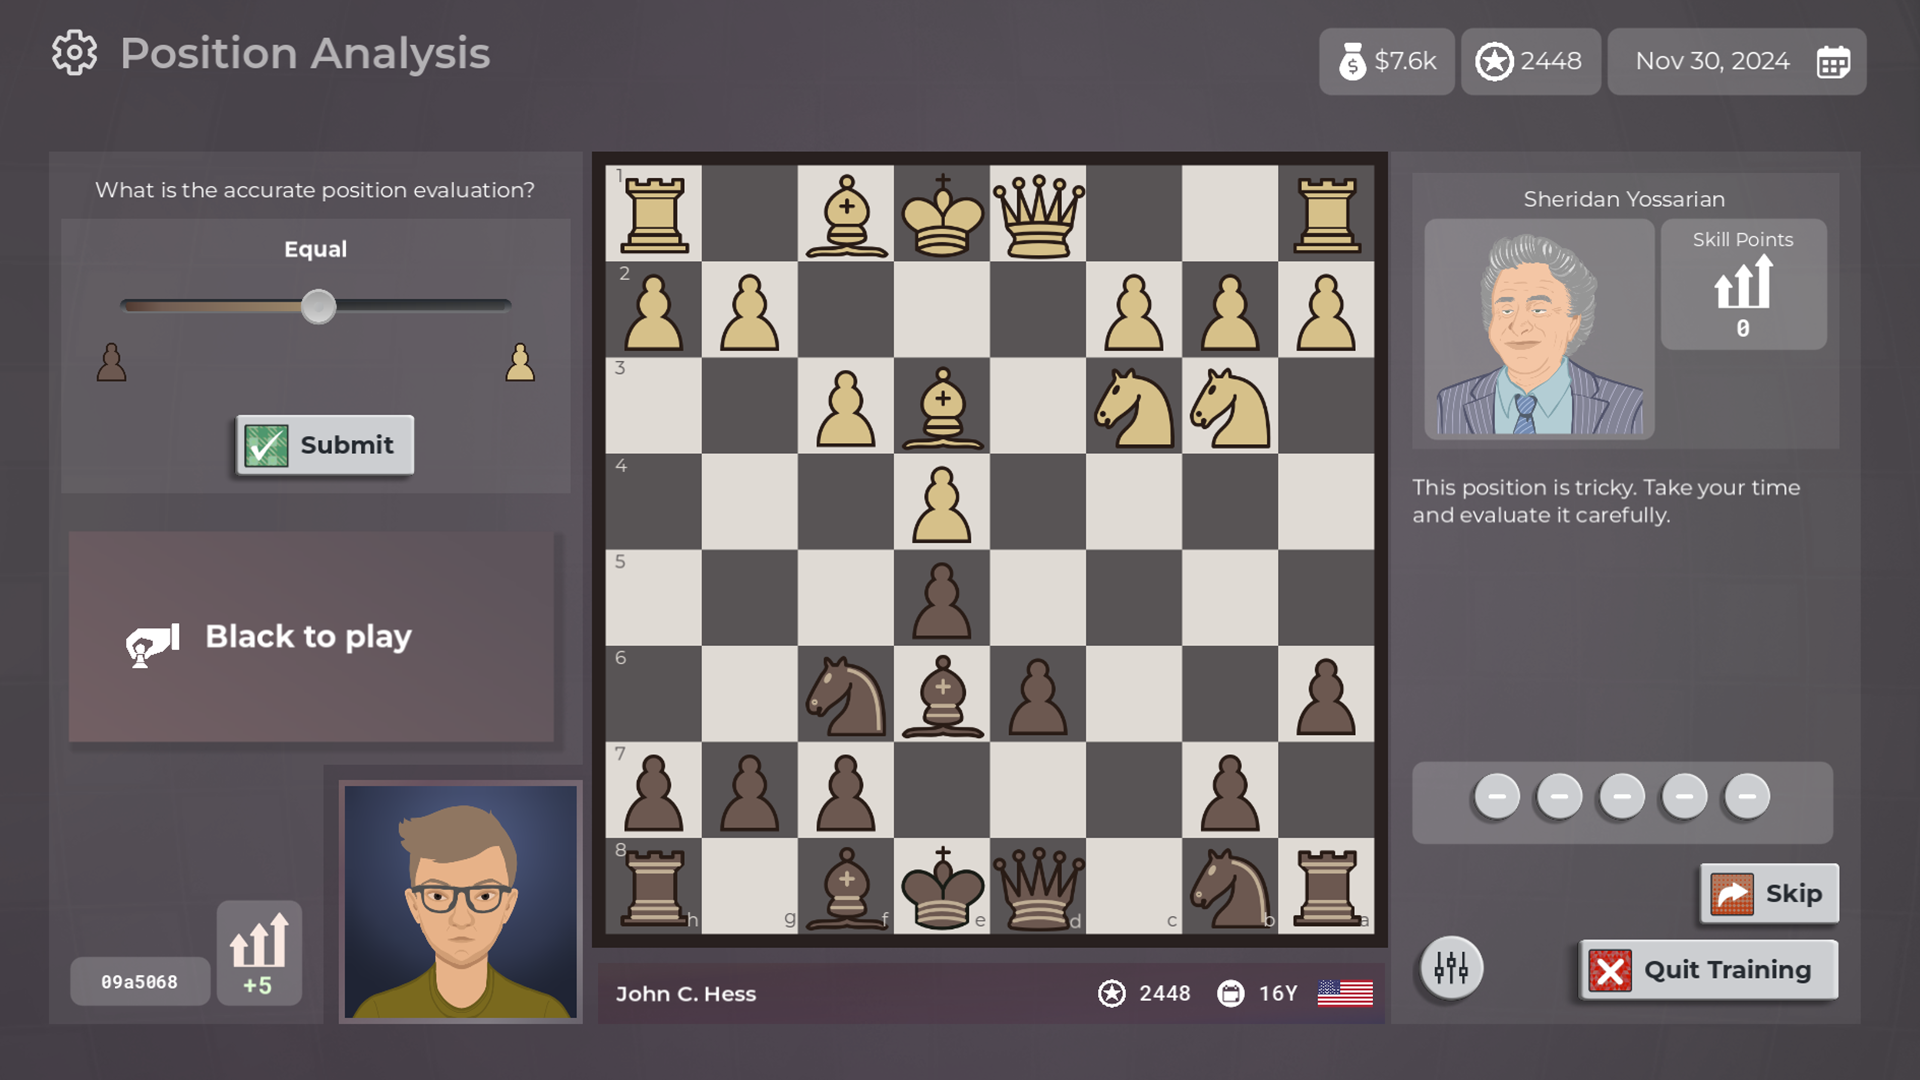The width and height of the screenshot is (1920, 1080).
Task: Click the dark pawn icon under slider
Action: (112, 362)
